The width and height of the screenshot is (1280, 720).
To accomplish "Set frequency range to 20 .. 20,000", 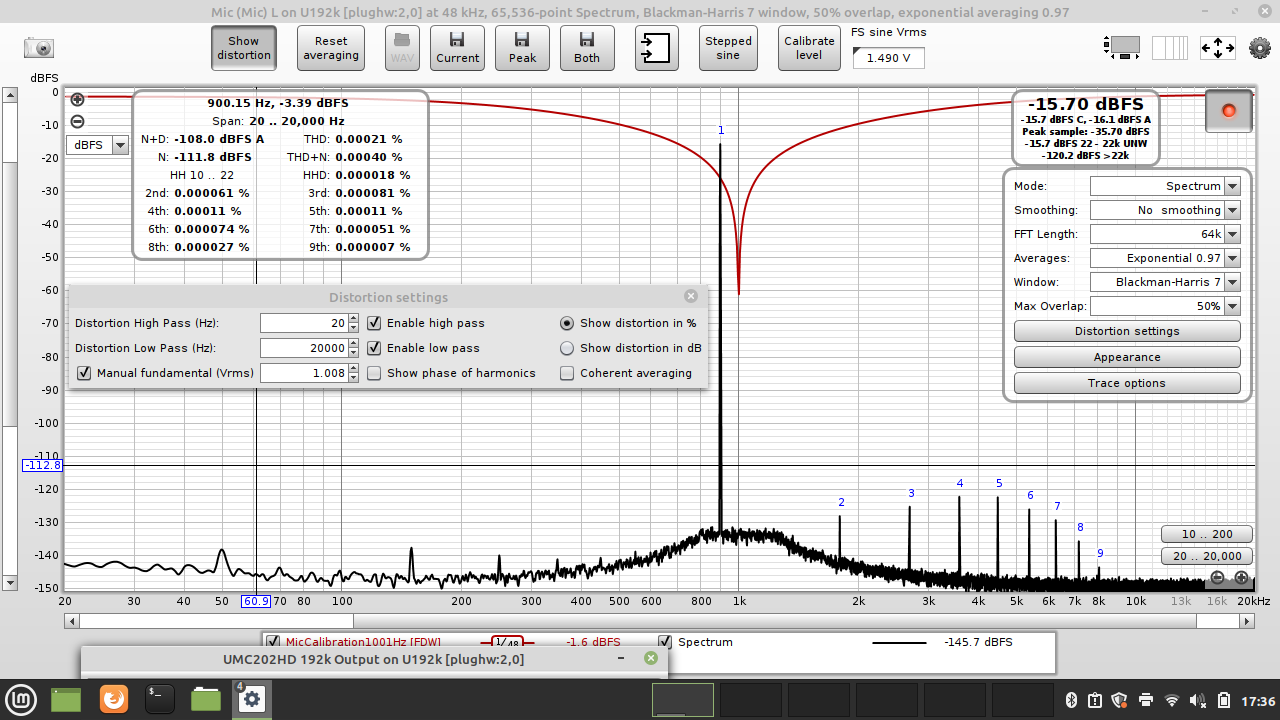I will (x=1207, y=556).
